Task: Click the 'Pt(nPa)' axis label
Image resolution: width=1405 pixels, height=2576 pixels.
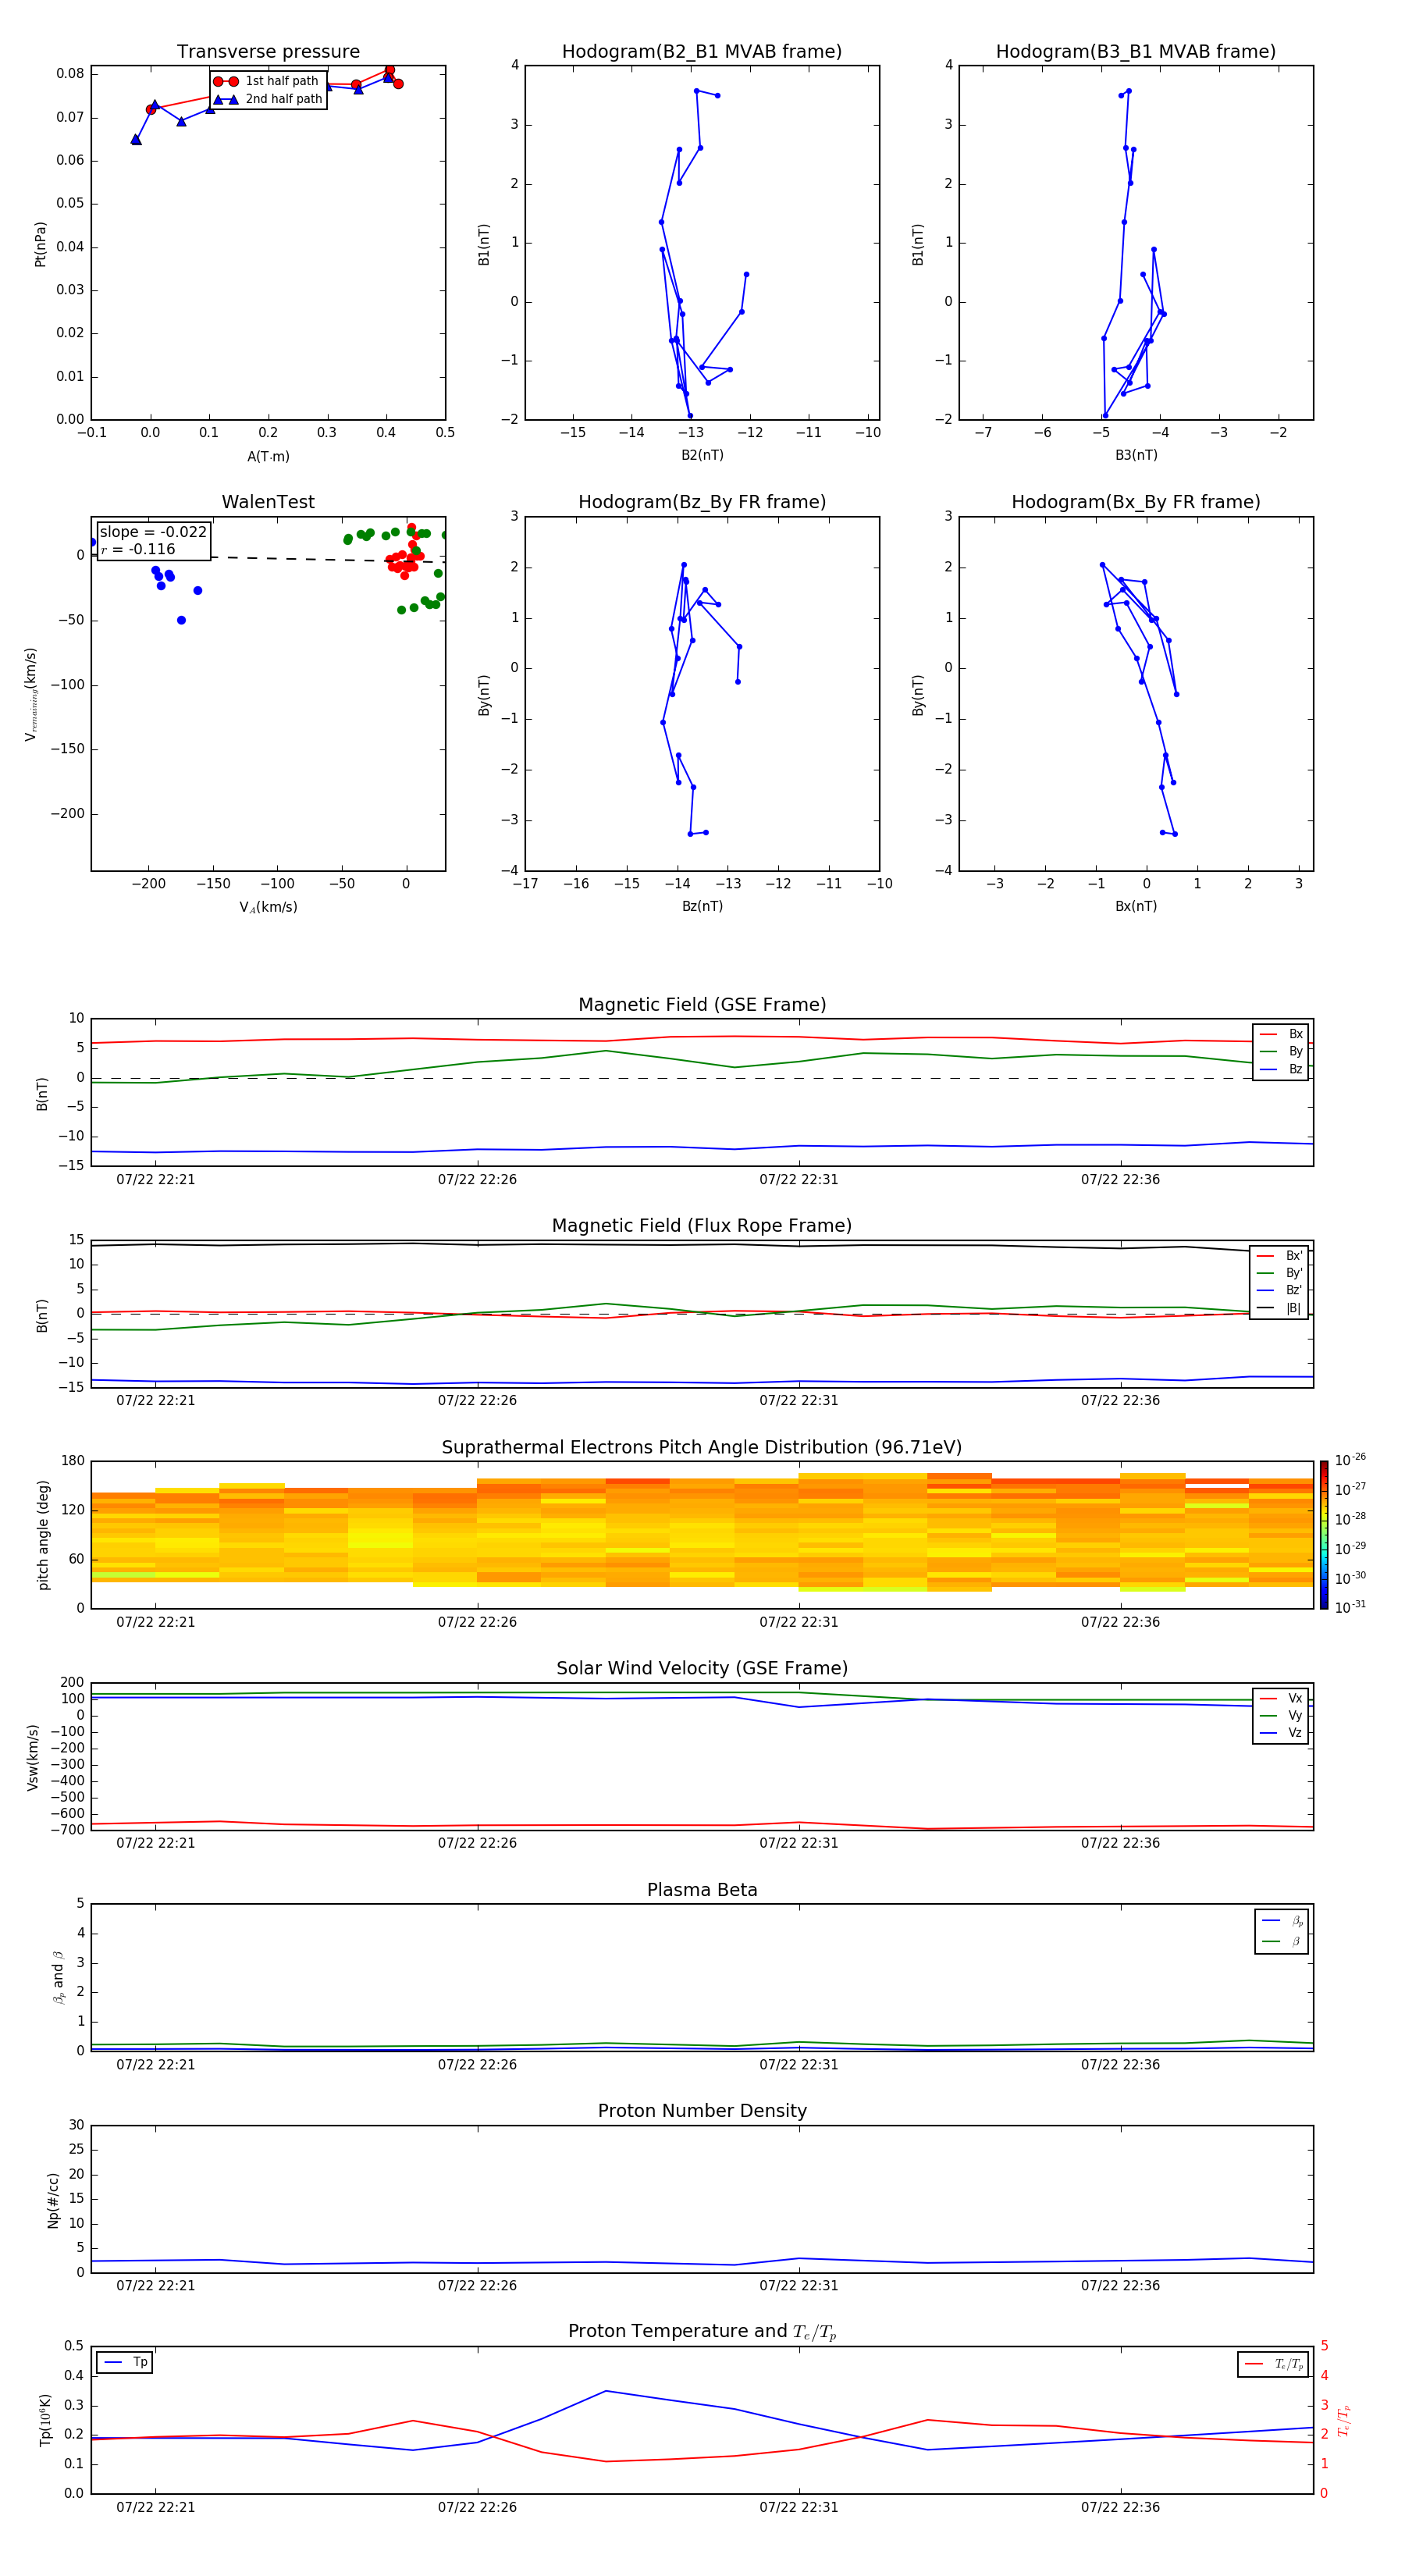Action: (x=41, y=243)
